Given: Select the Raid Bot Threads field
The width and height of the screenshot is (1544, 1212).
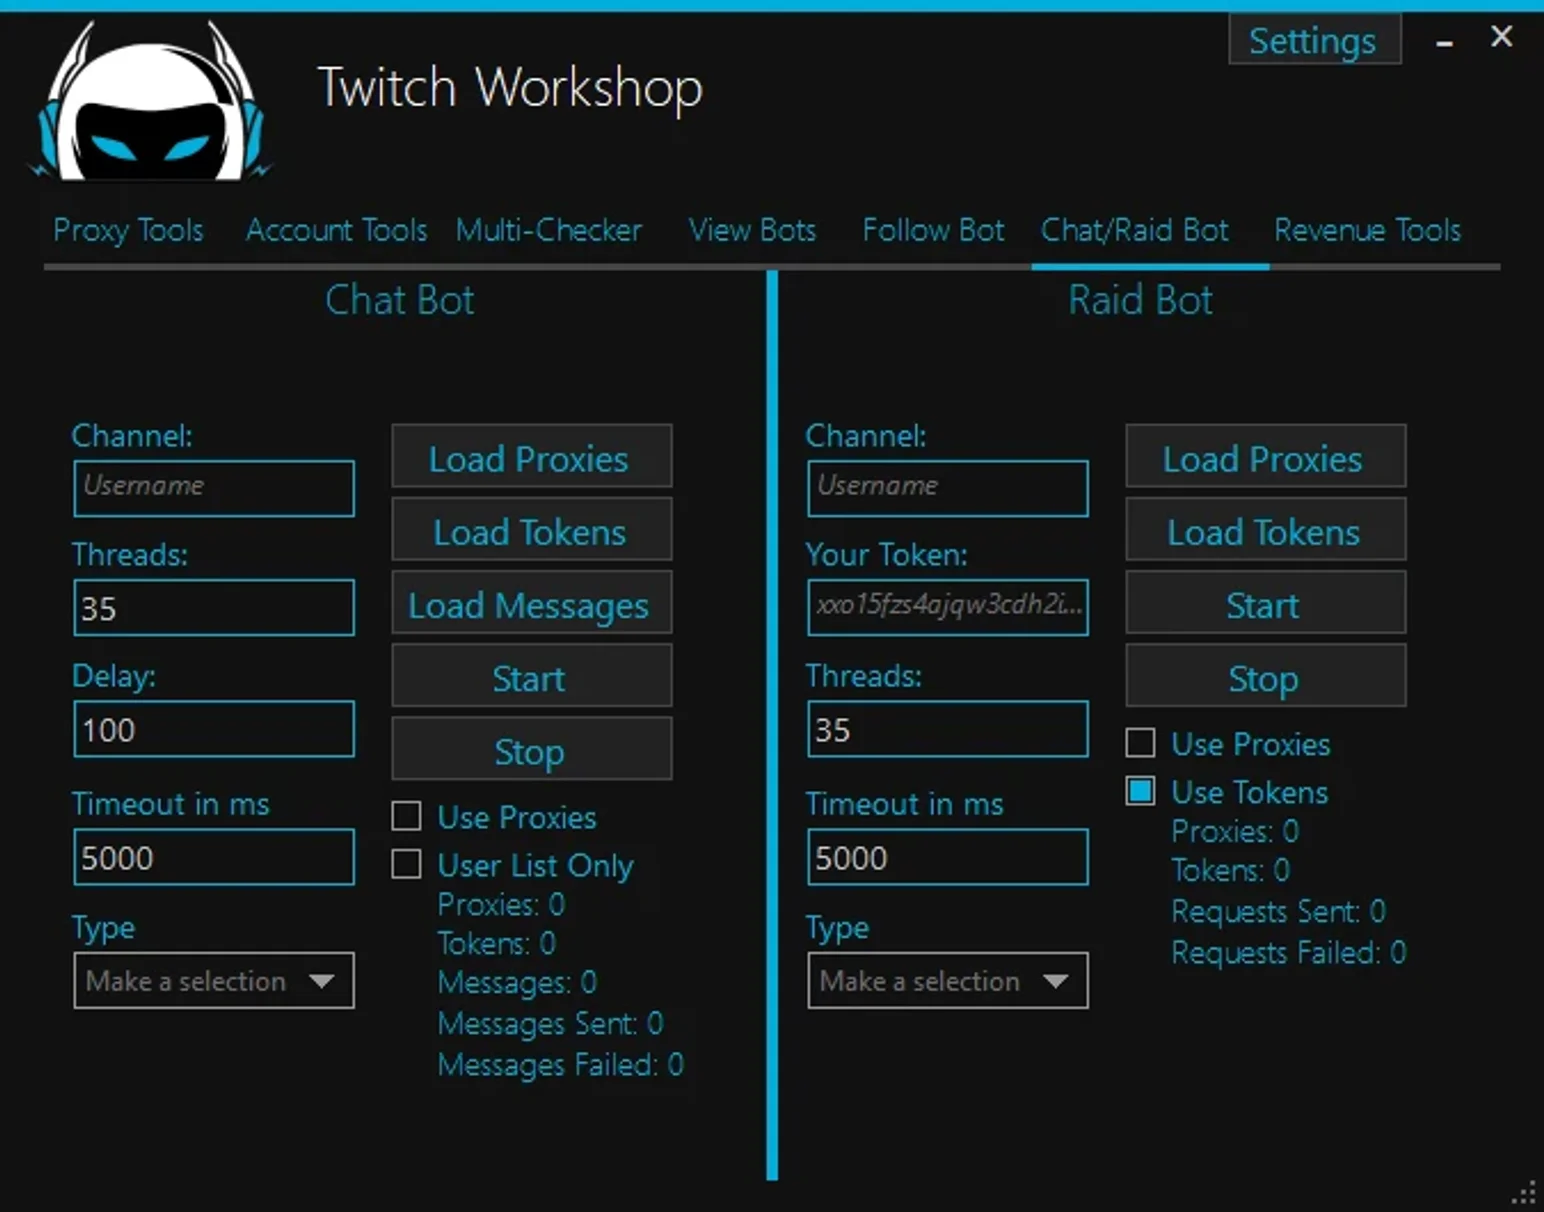Looking at the screenshot, I should tap(948, 729).
